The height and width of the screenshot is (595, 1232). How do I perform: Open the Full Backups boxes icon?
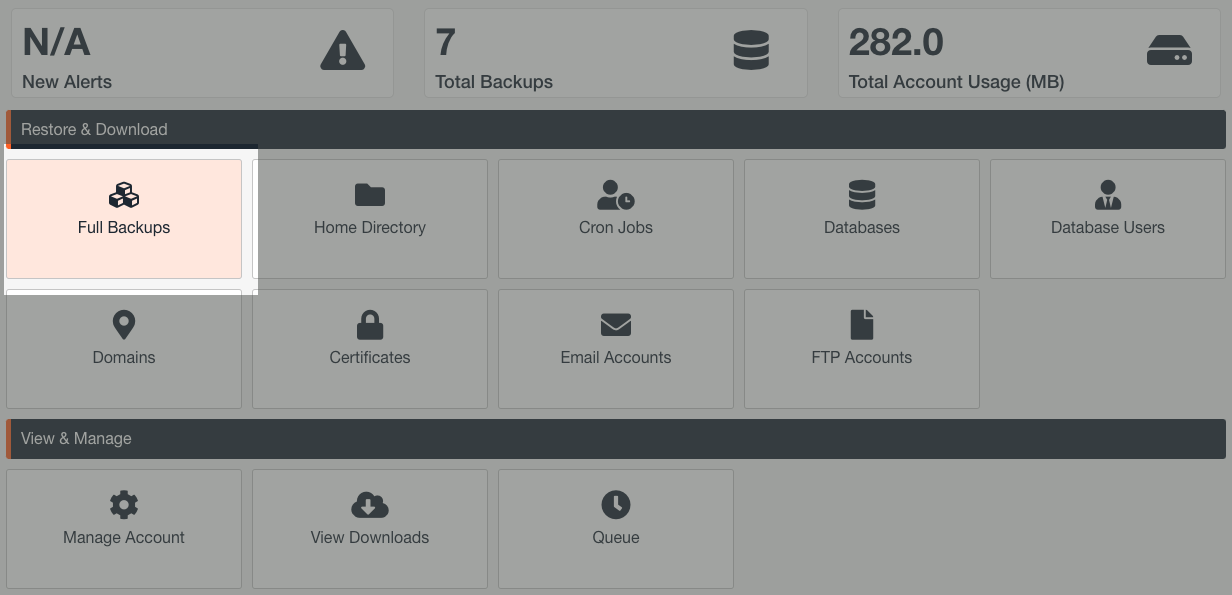[124, 195]
